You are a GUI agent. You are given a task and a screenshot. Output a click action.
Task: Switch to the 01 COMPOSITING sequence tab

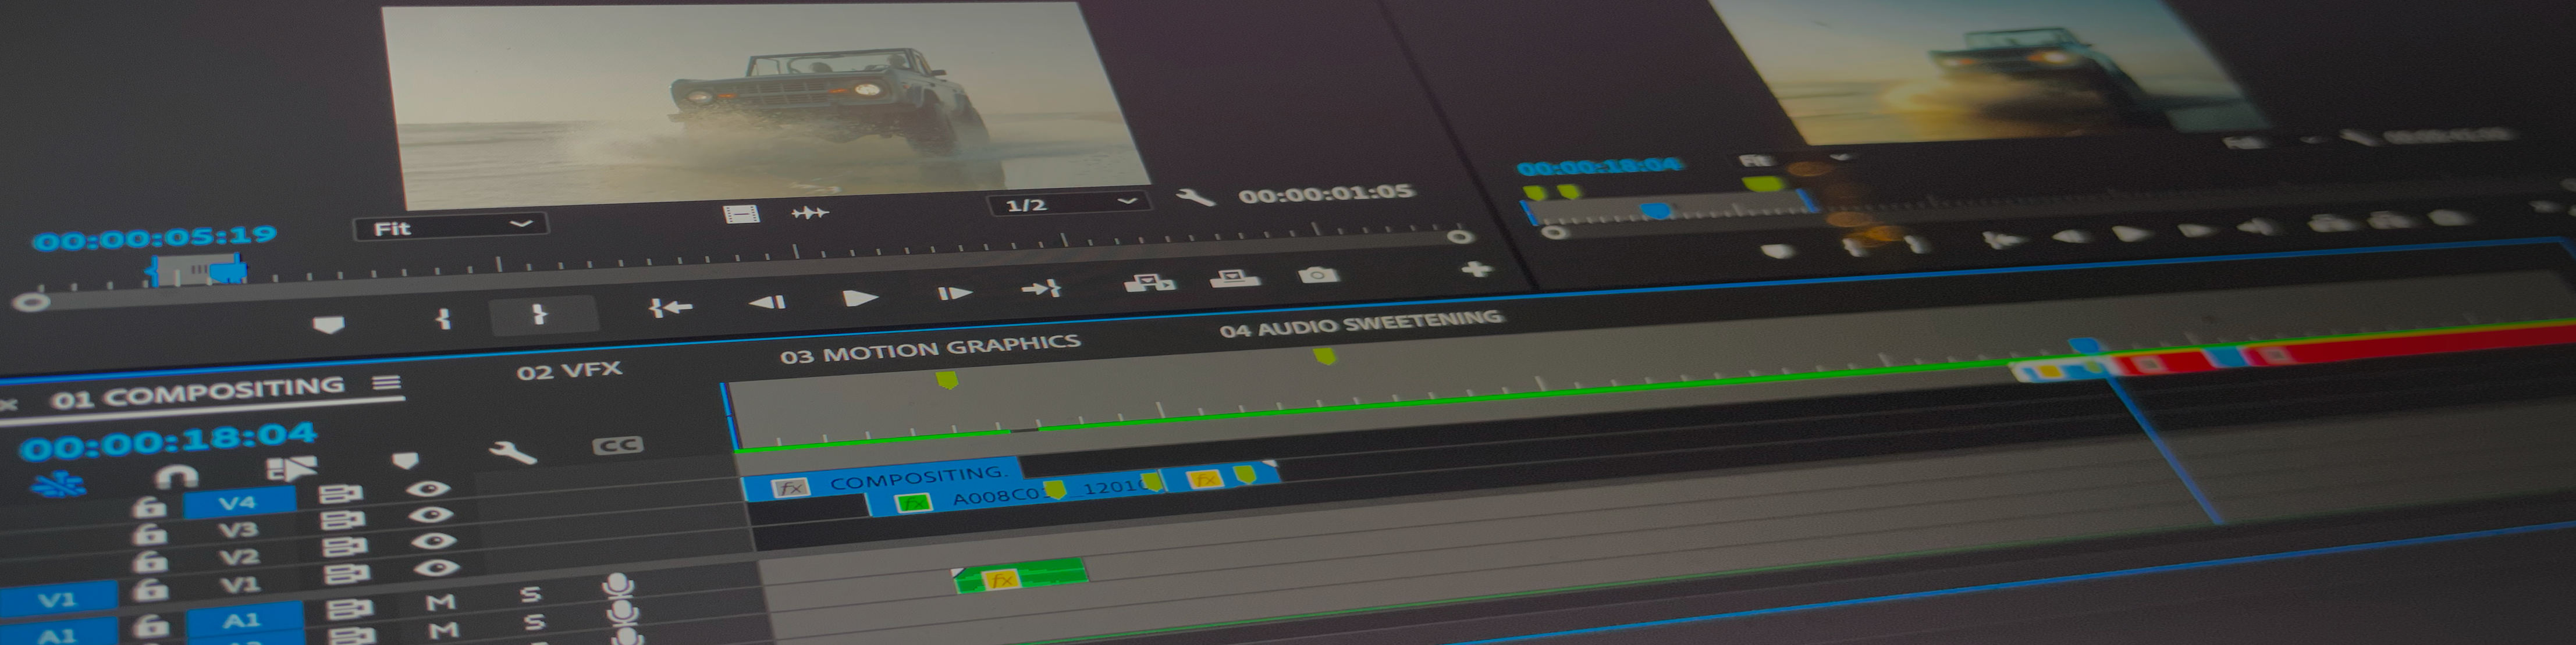[198, 392]
